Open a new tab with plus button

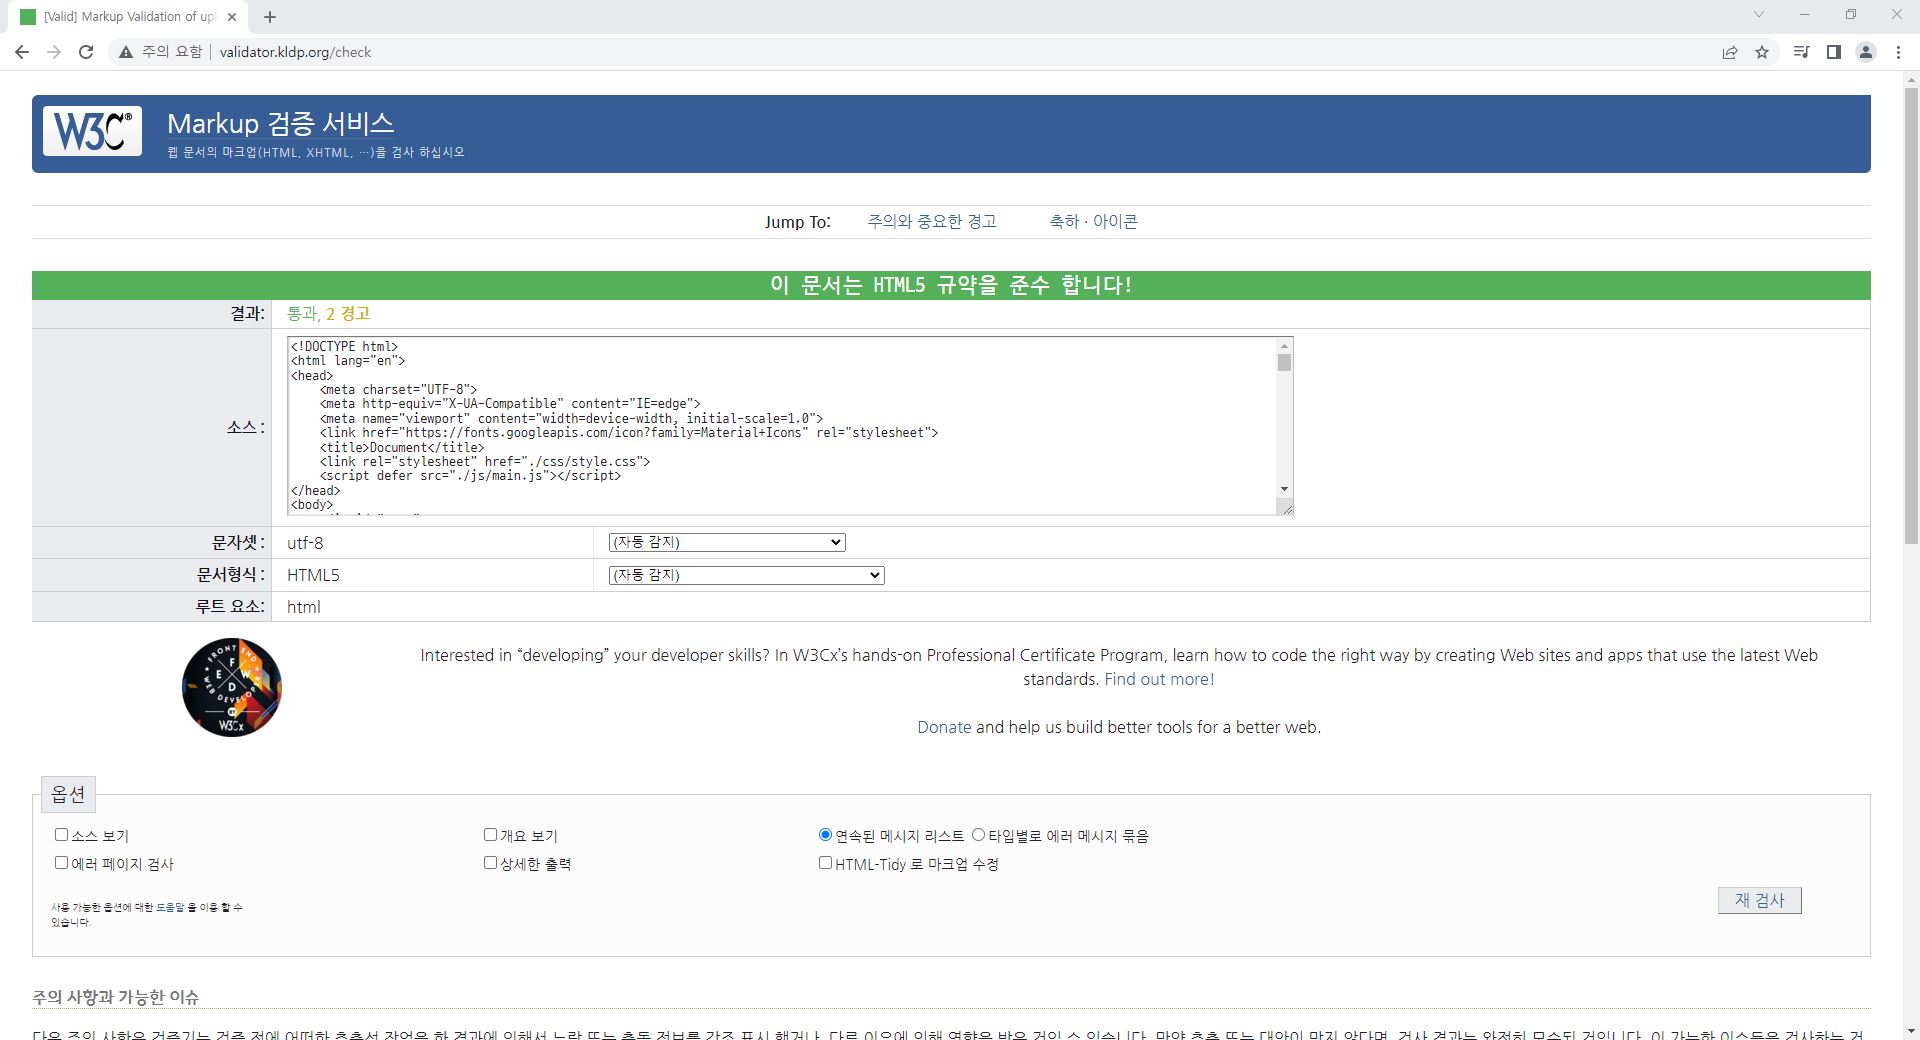click(270, 17)
